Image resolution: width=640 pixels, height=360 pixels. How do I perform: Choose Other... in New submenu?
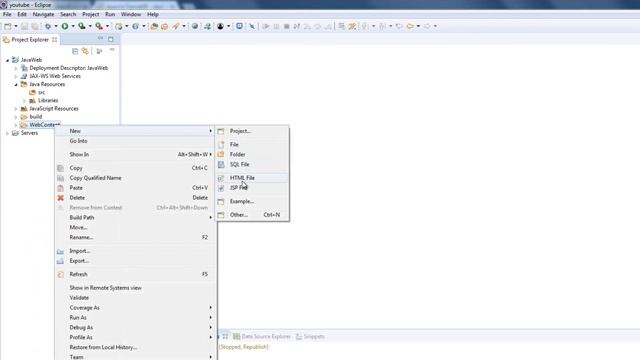click(x=252, y=215)
